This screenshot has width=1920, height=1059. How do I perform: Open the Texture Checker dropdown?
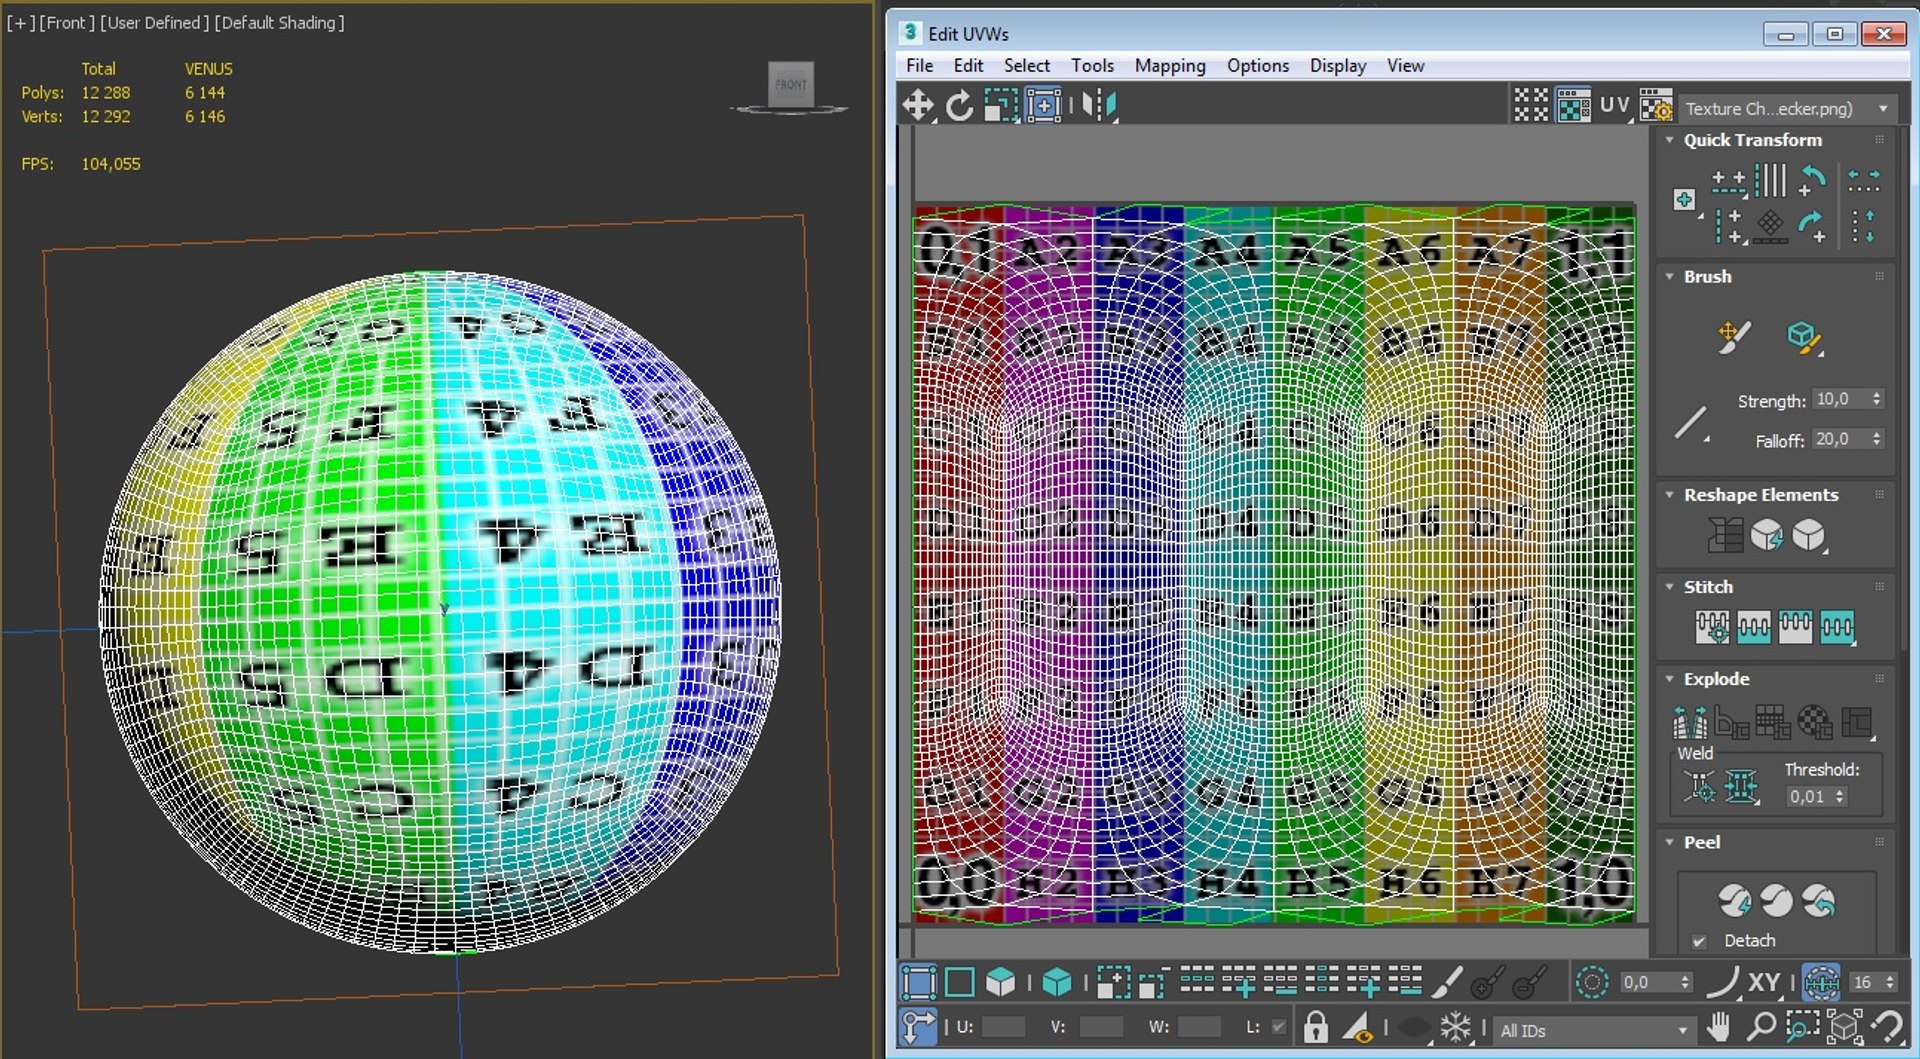[1787, 108]
